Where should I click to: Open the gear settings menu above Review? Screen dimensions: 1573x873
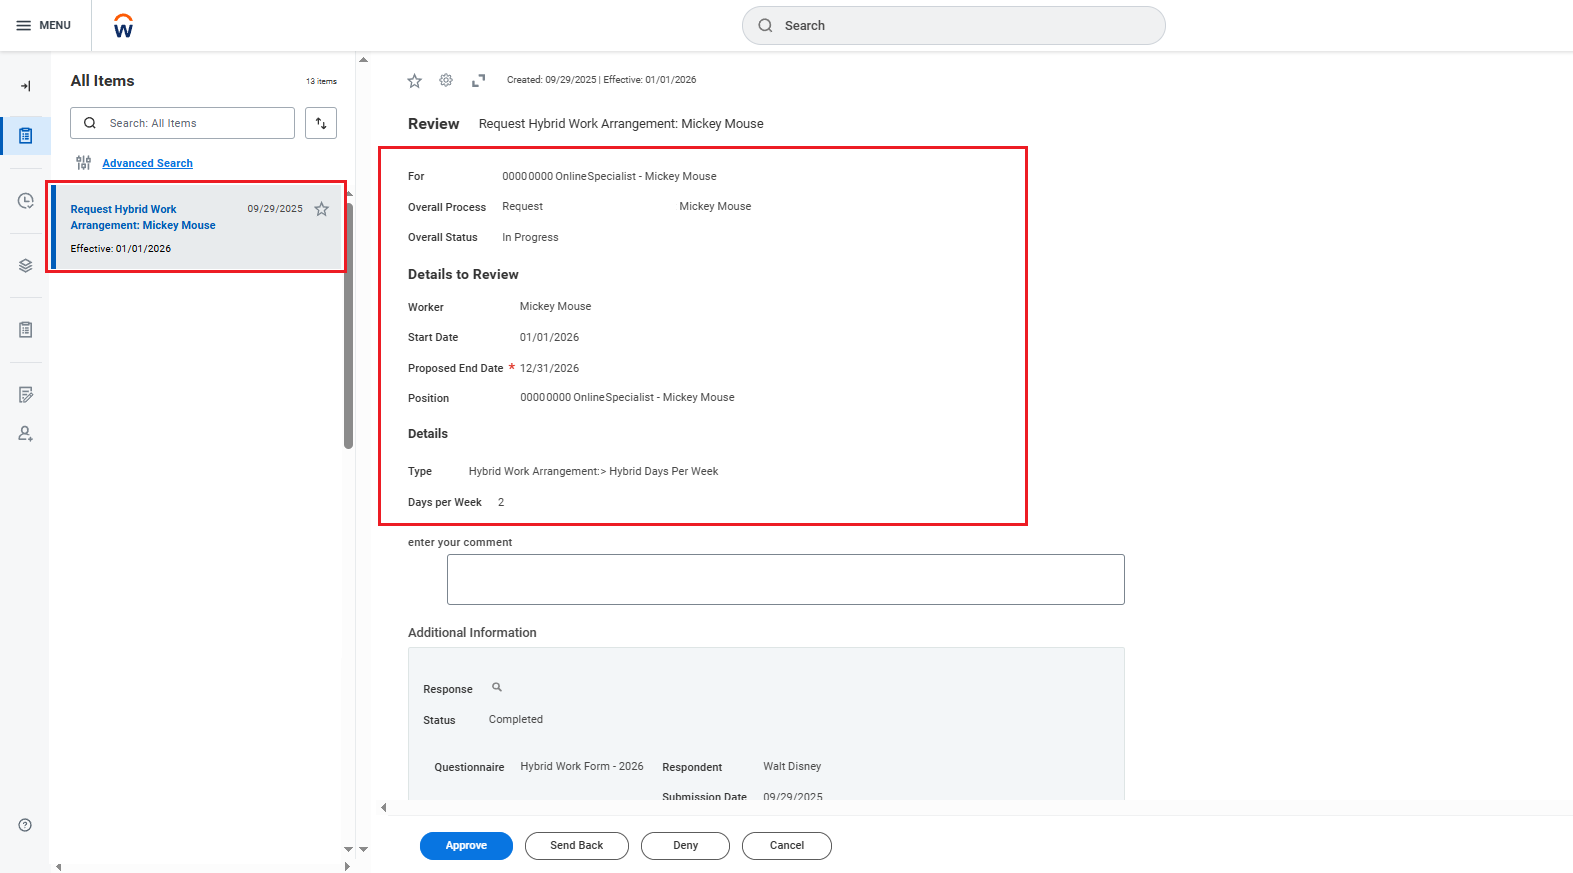(x=446, y=80)
